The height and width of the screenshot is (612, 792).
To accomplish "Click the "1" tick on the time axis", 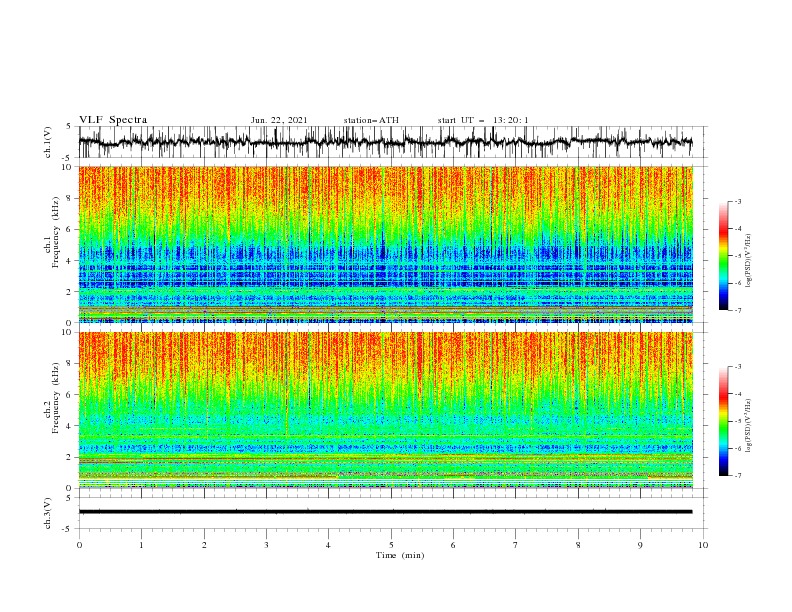I will (x=141, y=545).
